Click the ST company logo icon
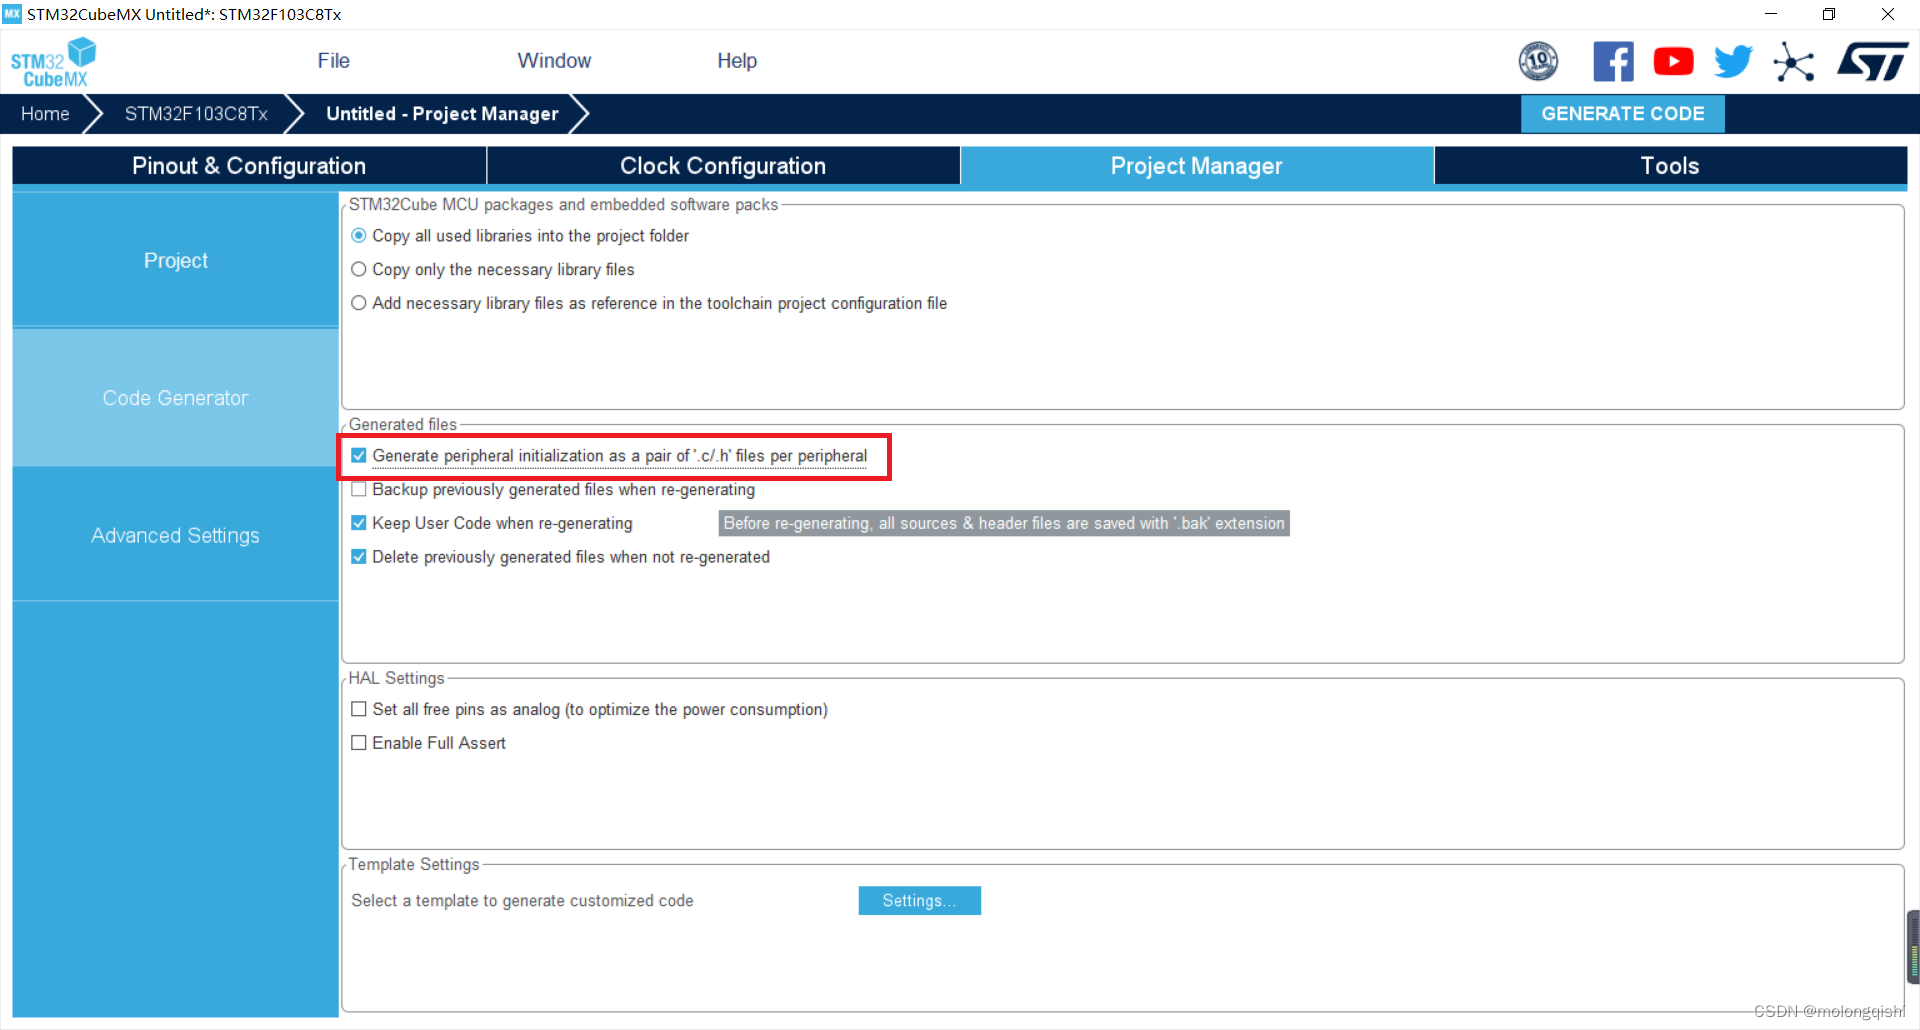1920x1030 pixels. click(1872, 61)
